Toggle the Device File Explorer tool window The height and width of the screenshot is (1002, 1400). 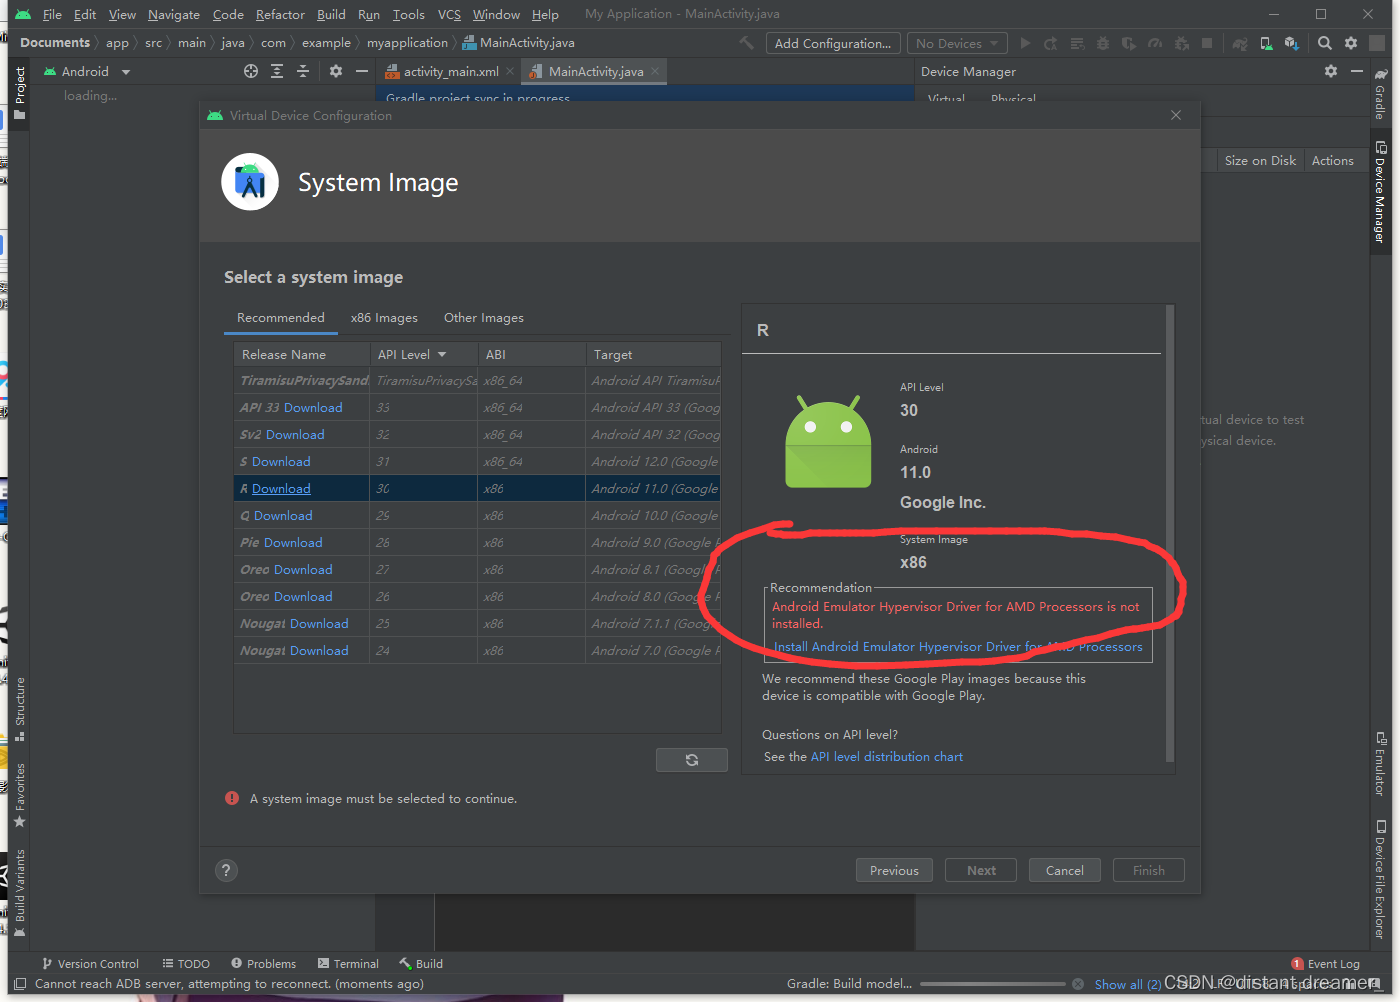(1380, 879)
